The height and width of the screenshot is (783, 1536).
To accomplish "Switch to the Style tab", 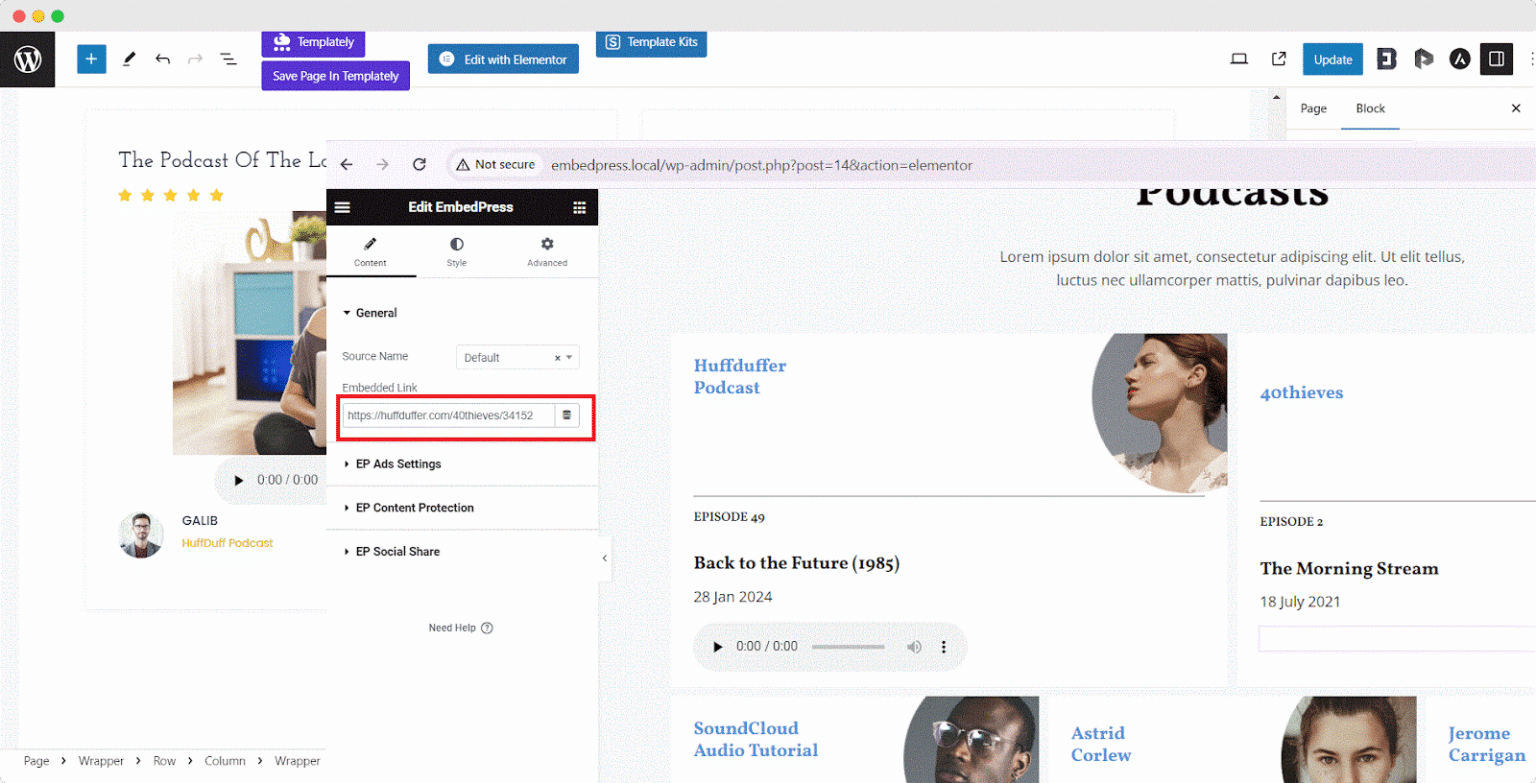I will [456, 252].
